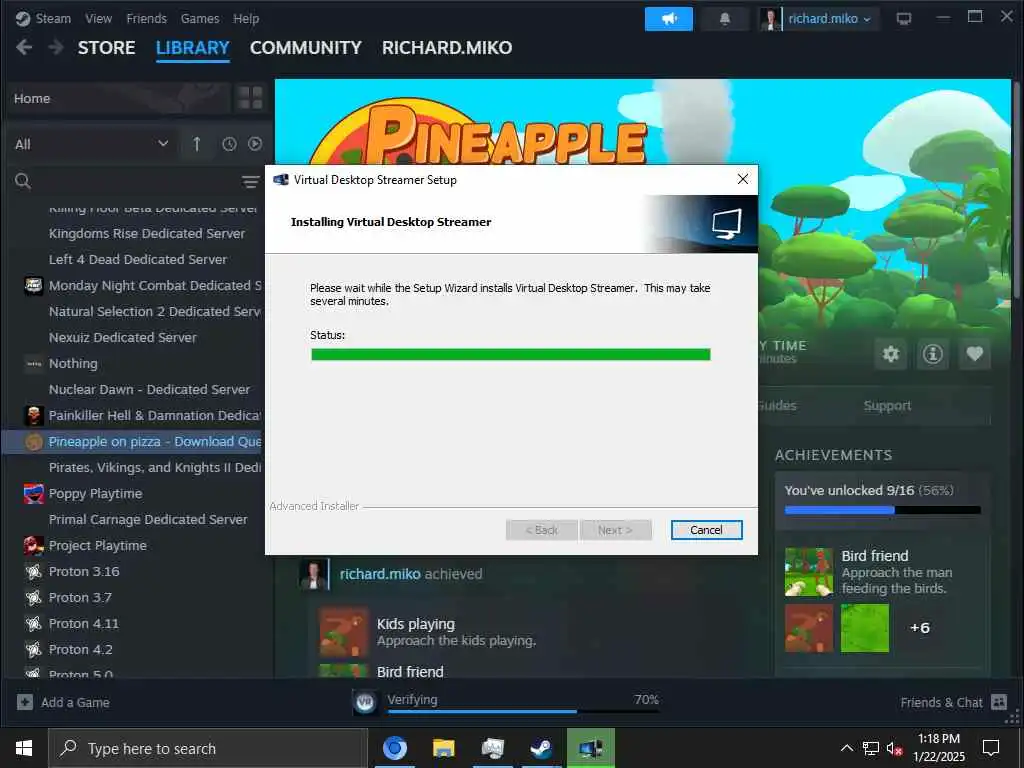Switch to the COMMUNITY tab
Image resolution: width=1024 pixels, height=768 pixels.
305,48
